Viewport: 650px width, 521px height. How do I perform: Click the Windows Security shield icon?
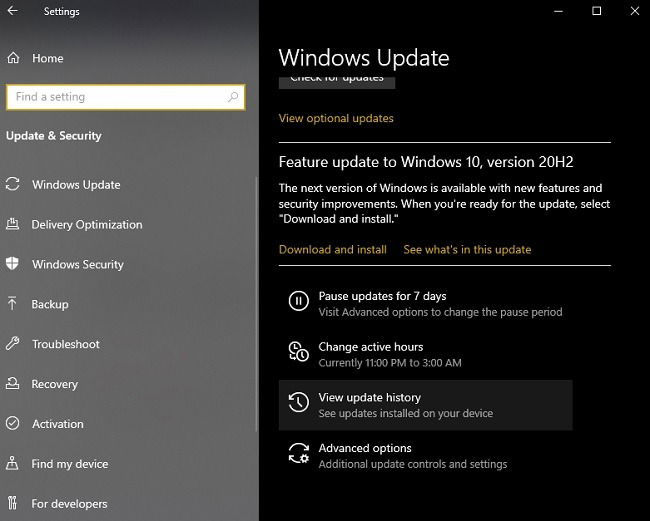click(x=12, y=264)
